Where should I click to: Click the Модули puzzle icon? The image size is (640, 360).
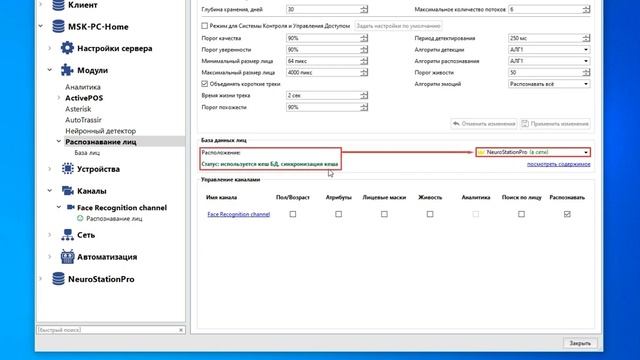pos(67,70)
